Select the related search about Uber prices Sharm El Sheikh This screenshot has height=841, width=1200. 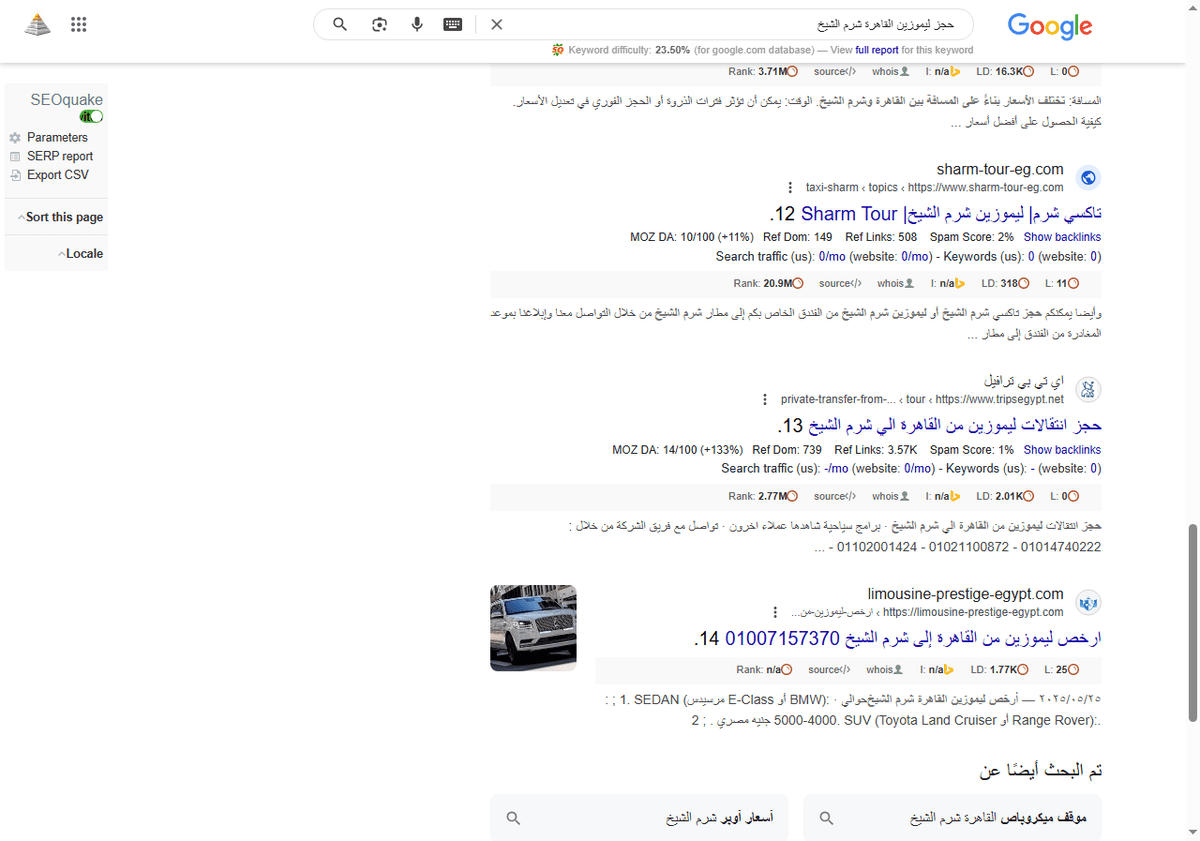(x=638, y=817)
